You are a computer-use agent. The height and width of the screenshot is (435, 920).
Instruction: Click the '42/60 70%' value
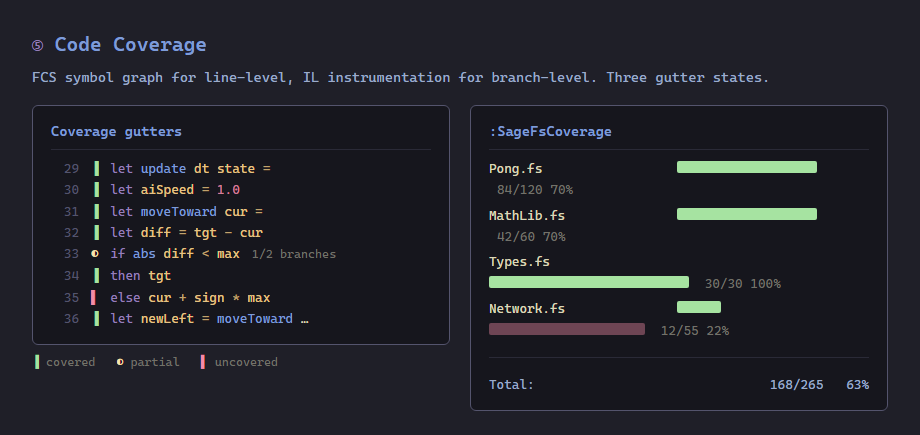(x=531, y=237)
